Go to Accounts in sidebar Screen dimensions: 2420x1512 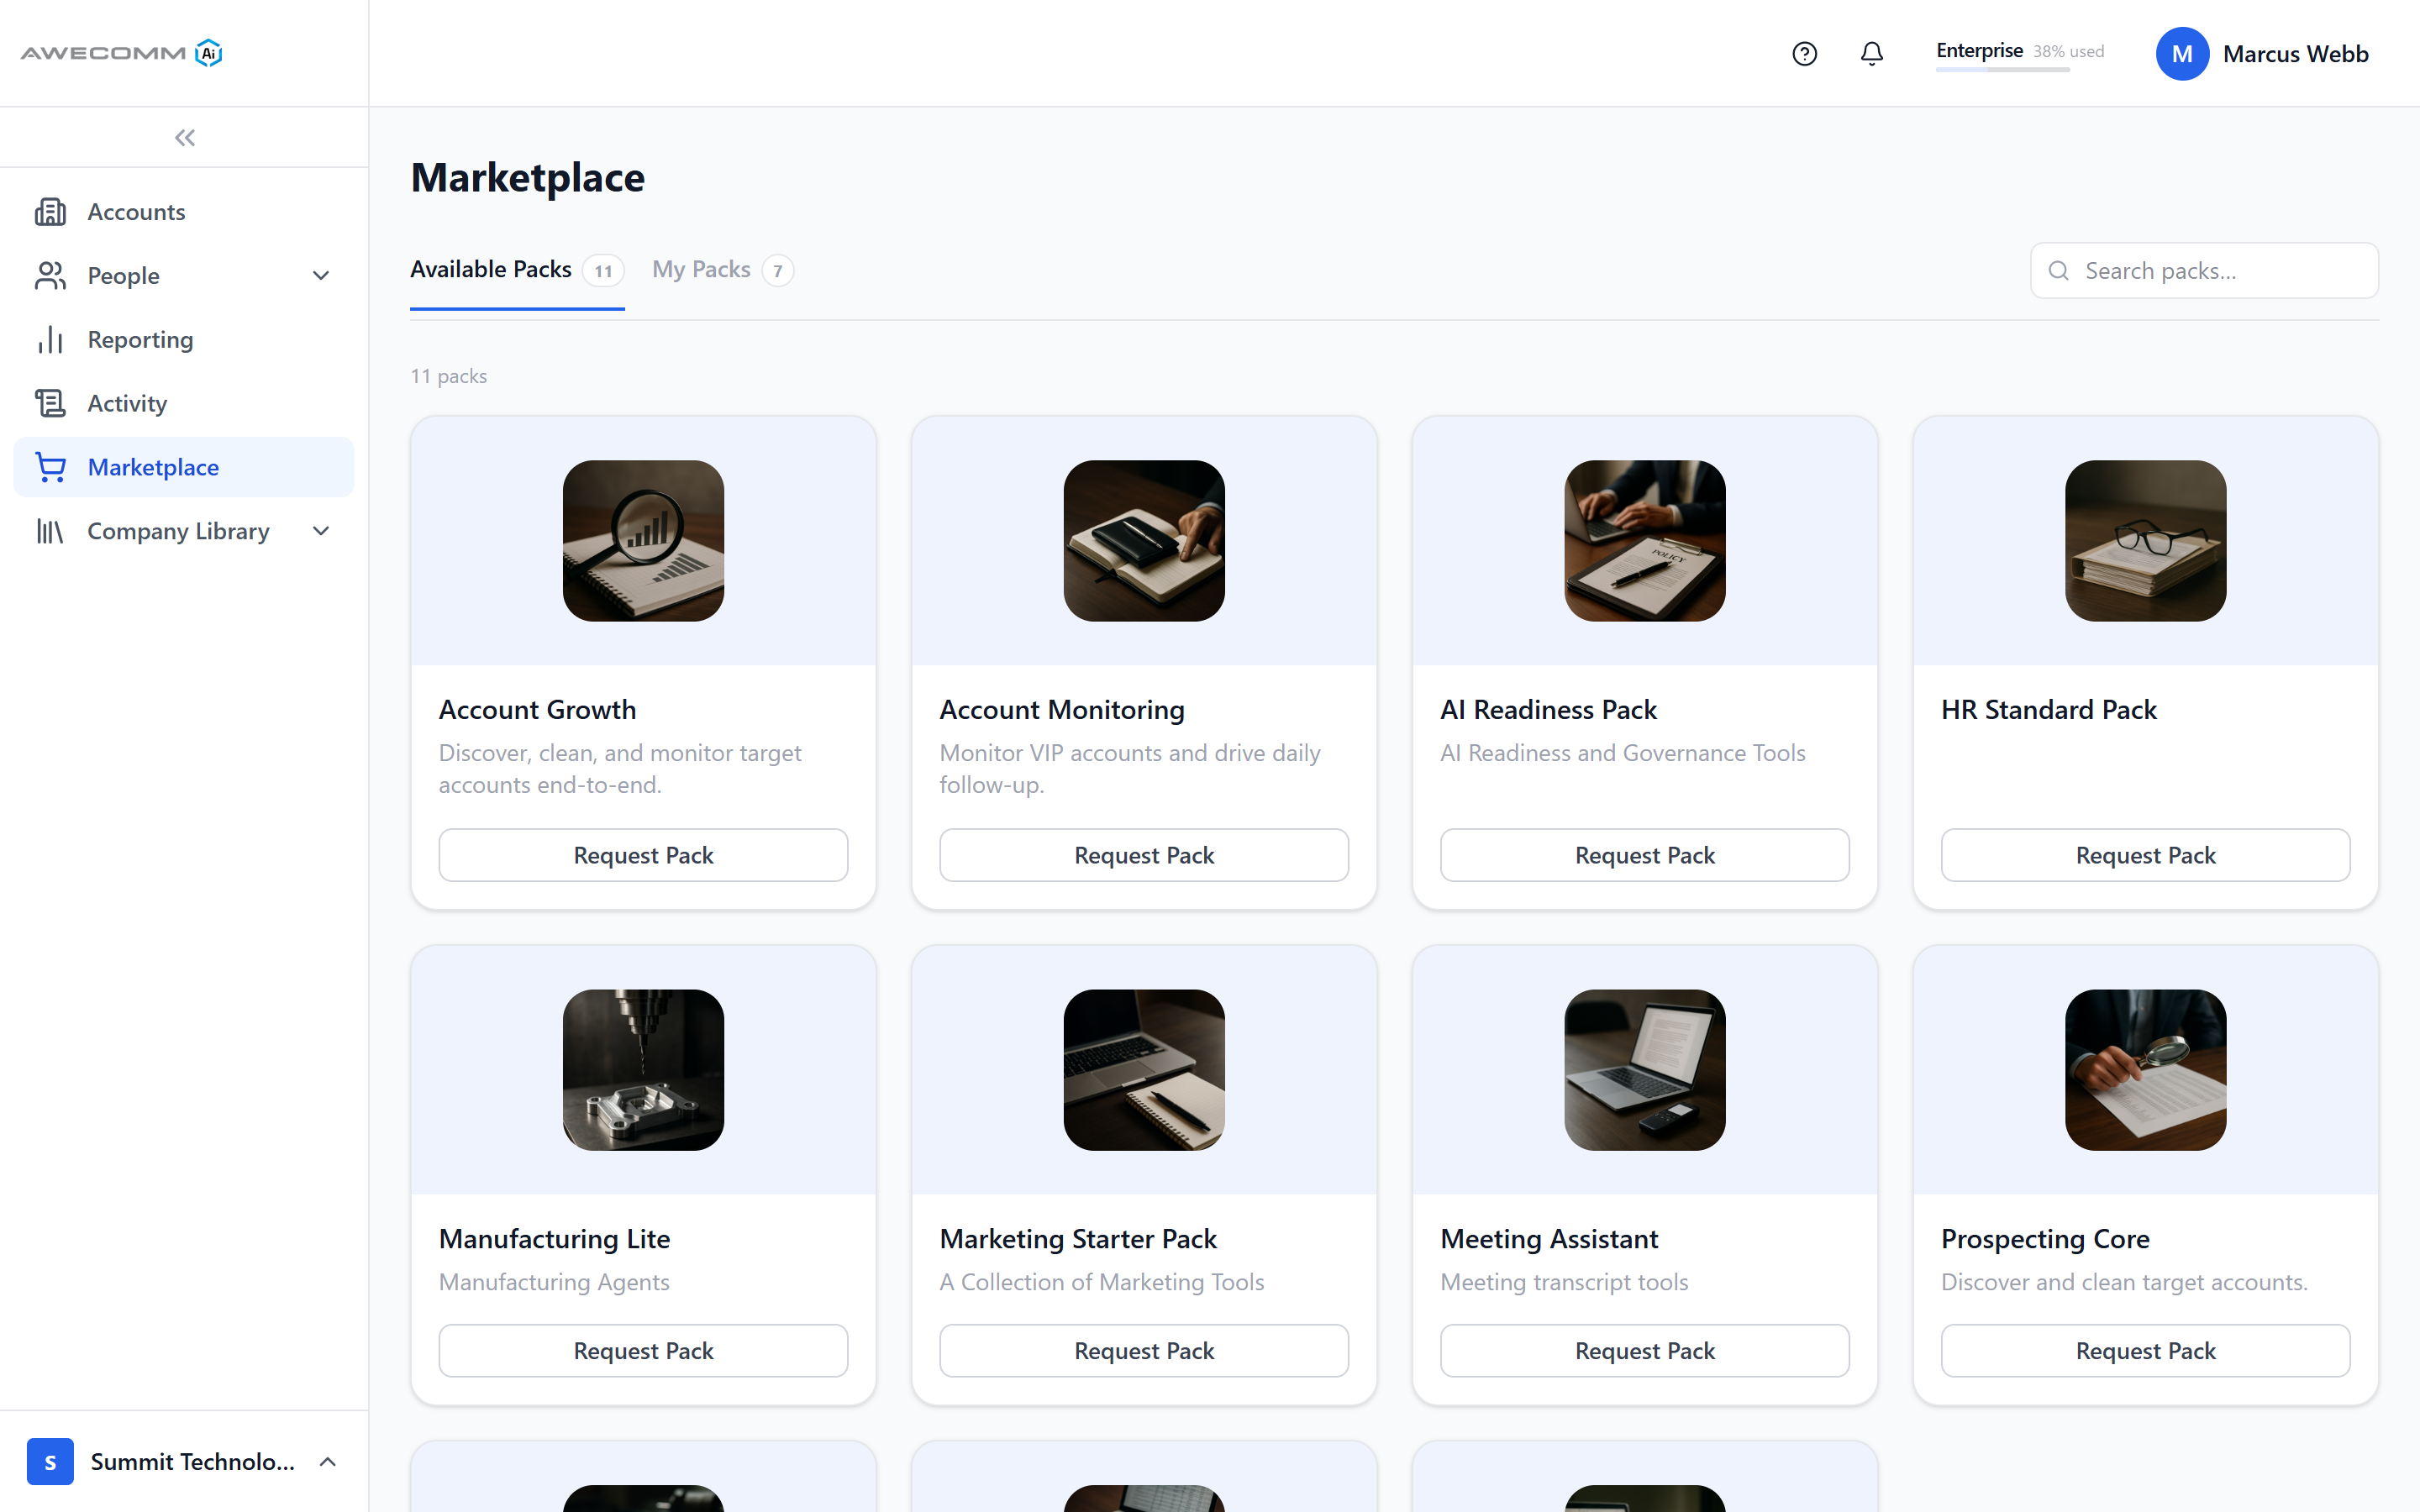(184, 212)
